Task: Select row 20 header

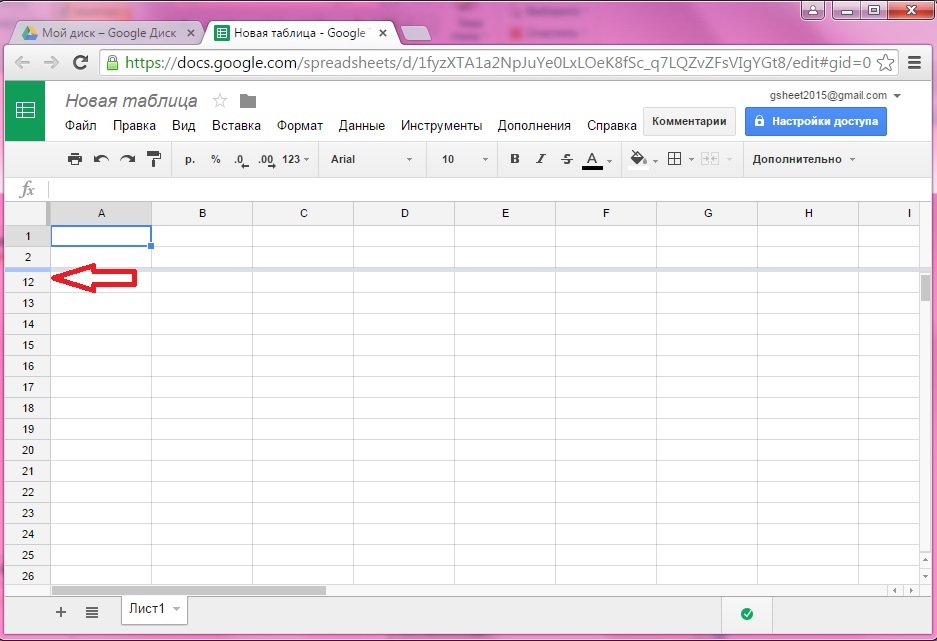Action: [28, 450]
